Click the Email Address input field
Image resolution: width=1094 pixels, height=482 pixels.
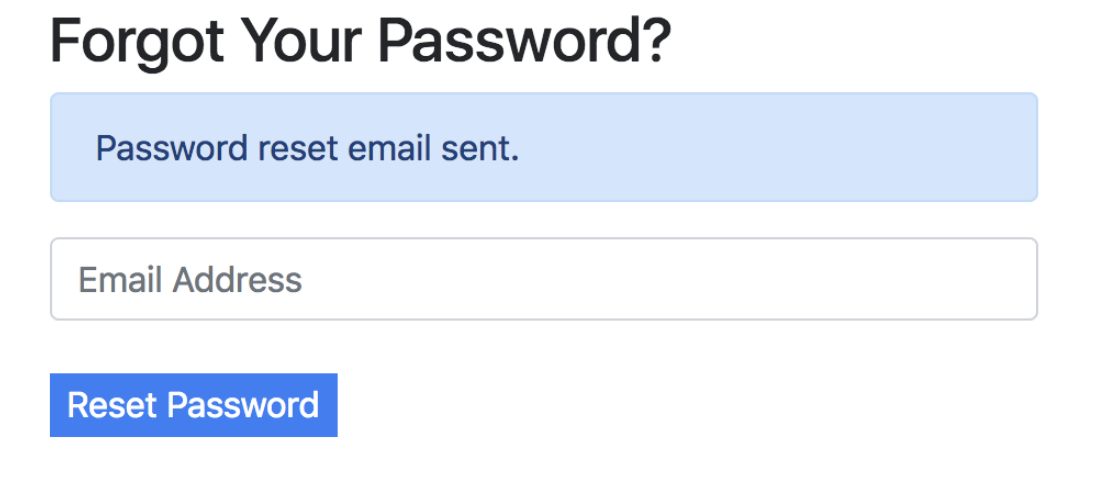click(x=543, y=279)
